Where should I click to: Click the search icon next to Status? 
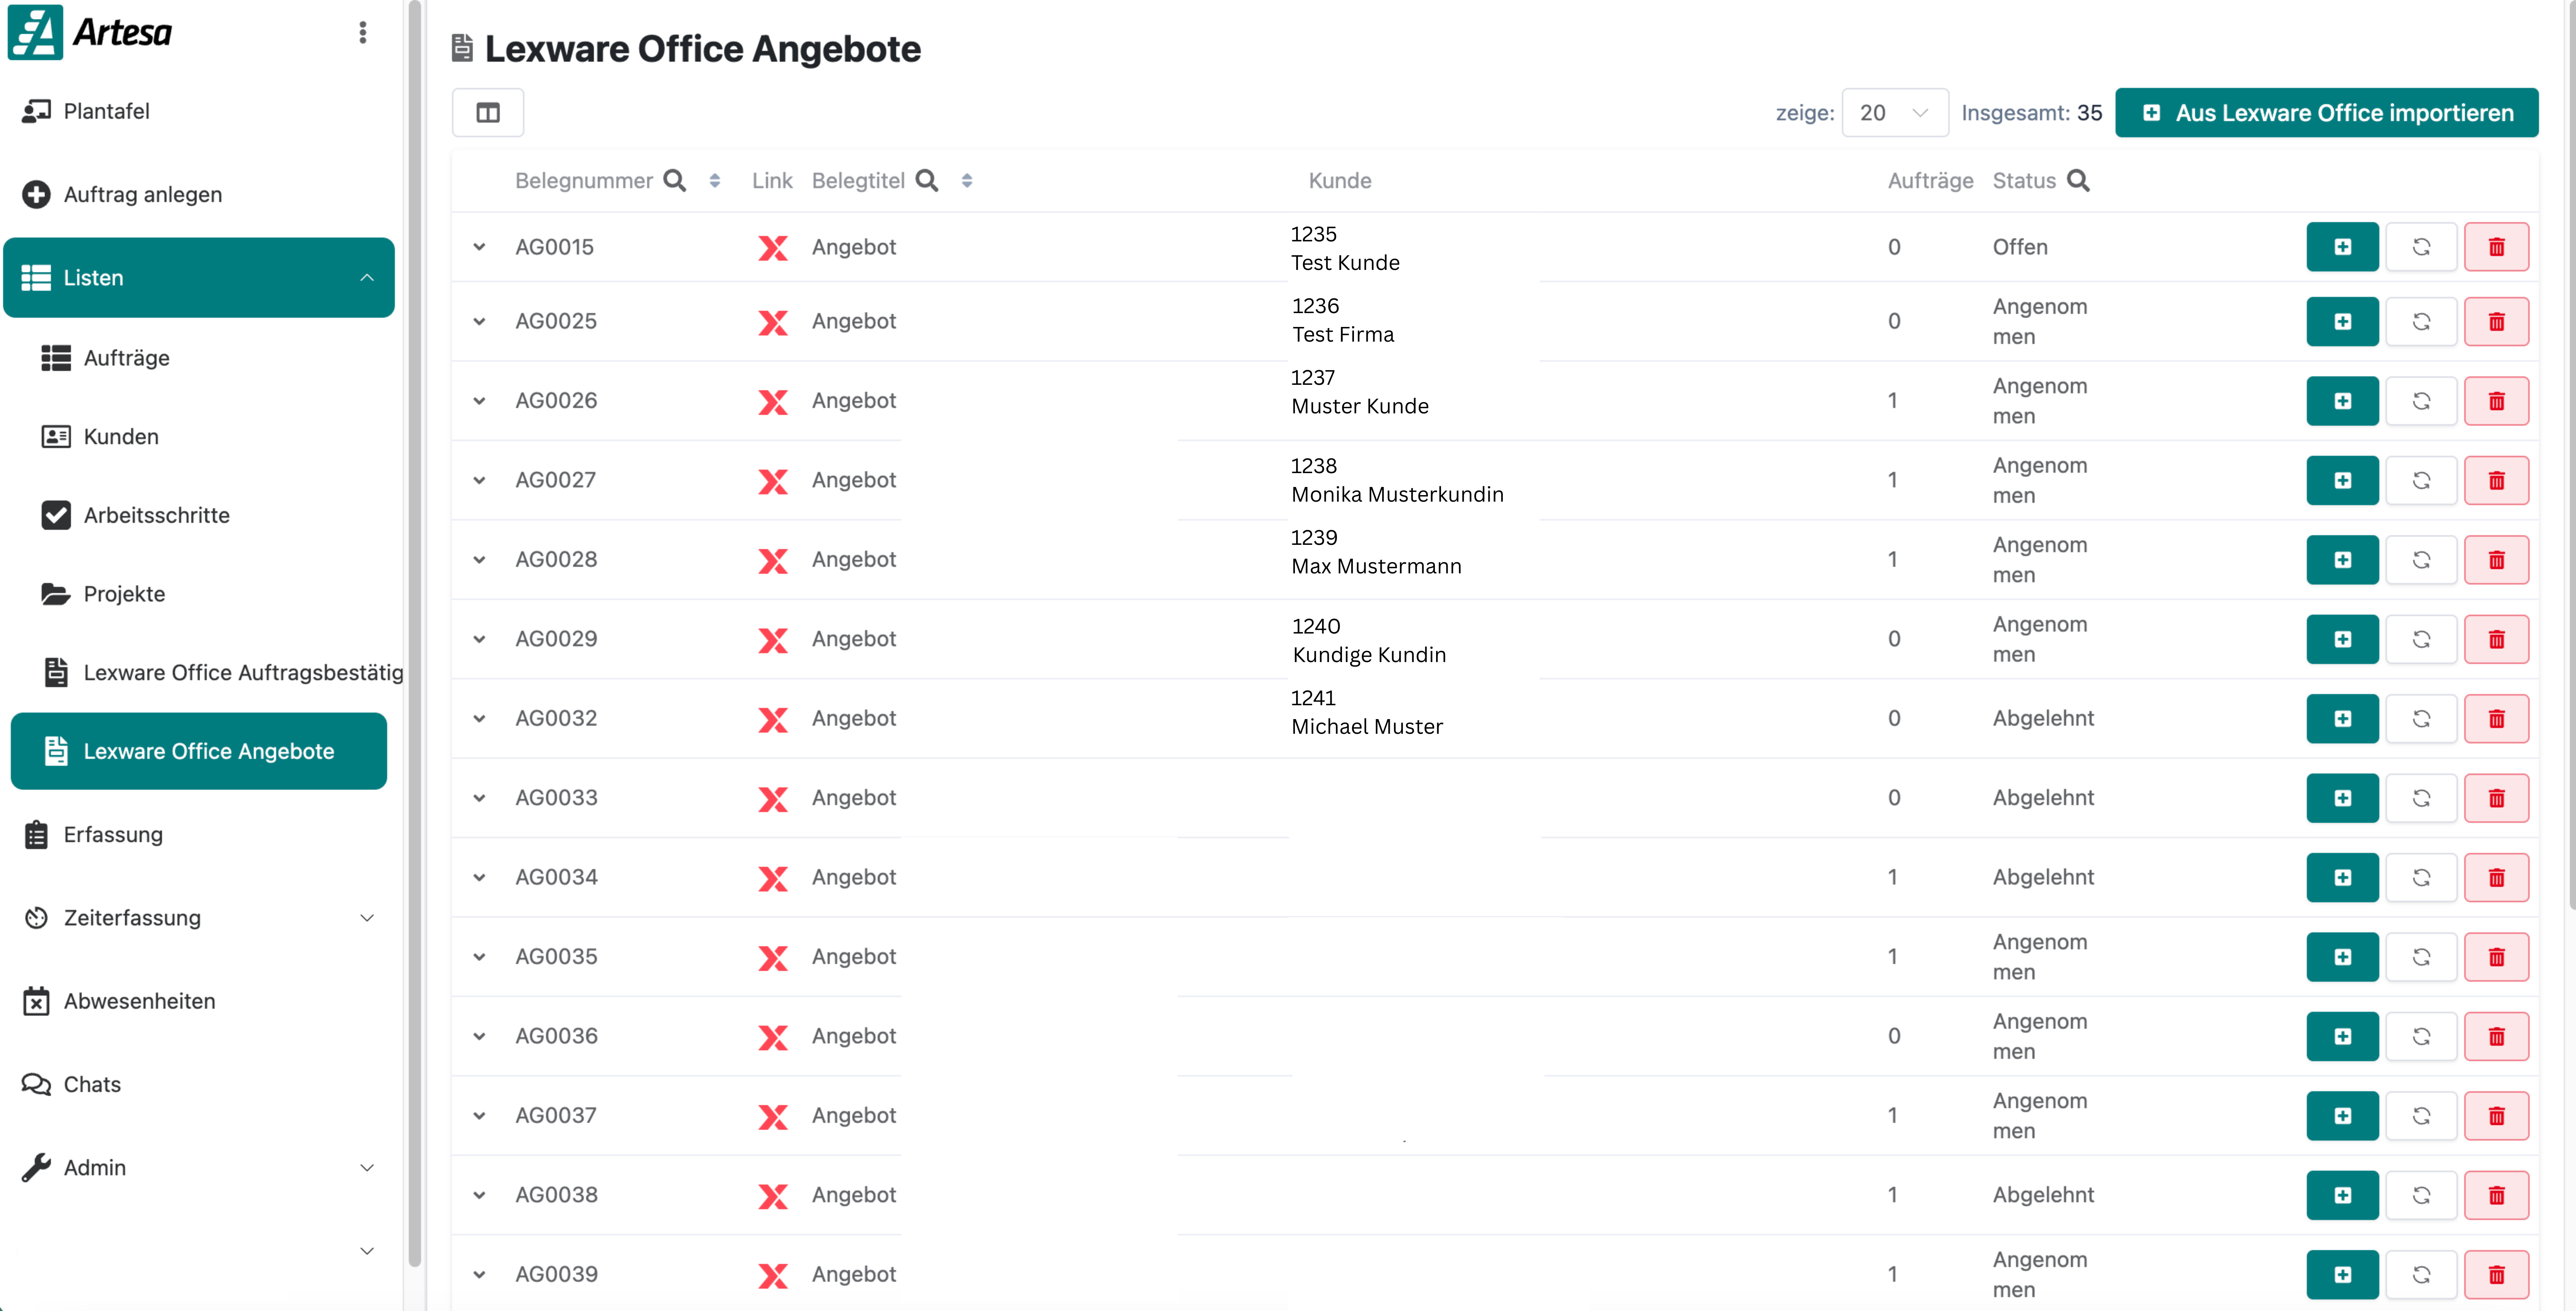[x=2078, y=181]
